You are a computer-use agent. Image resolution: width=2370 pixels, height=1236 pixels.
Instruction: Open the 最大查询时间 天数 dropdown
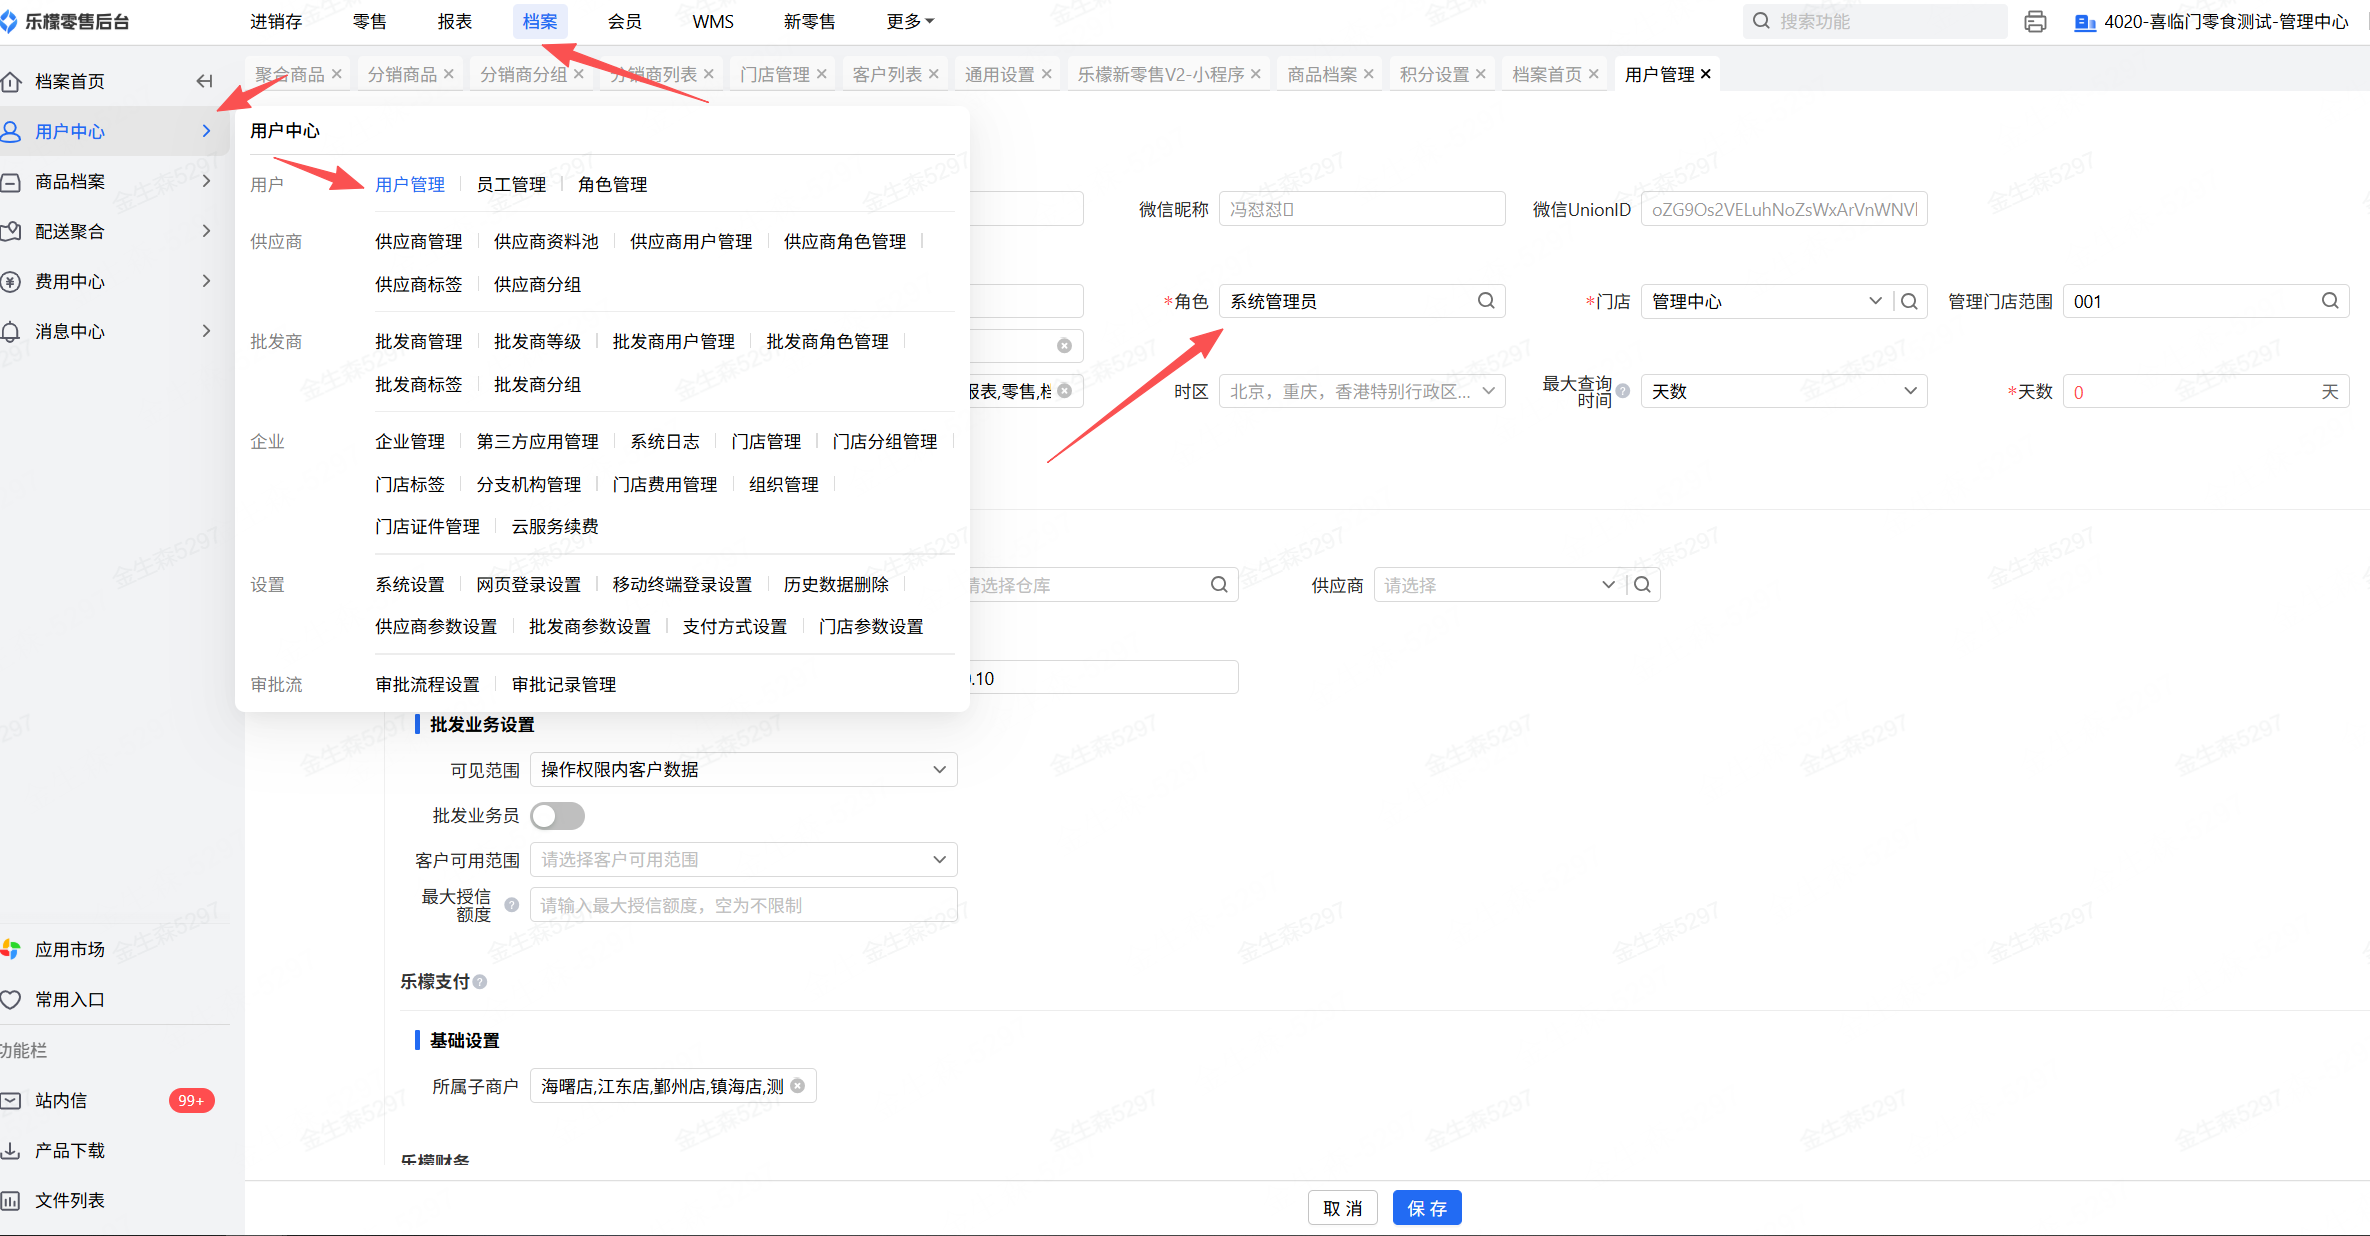1783,391
